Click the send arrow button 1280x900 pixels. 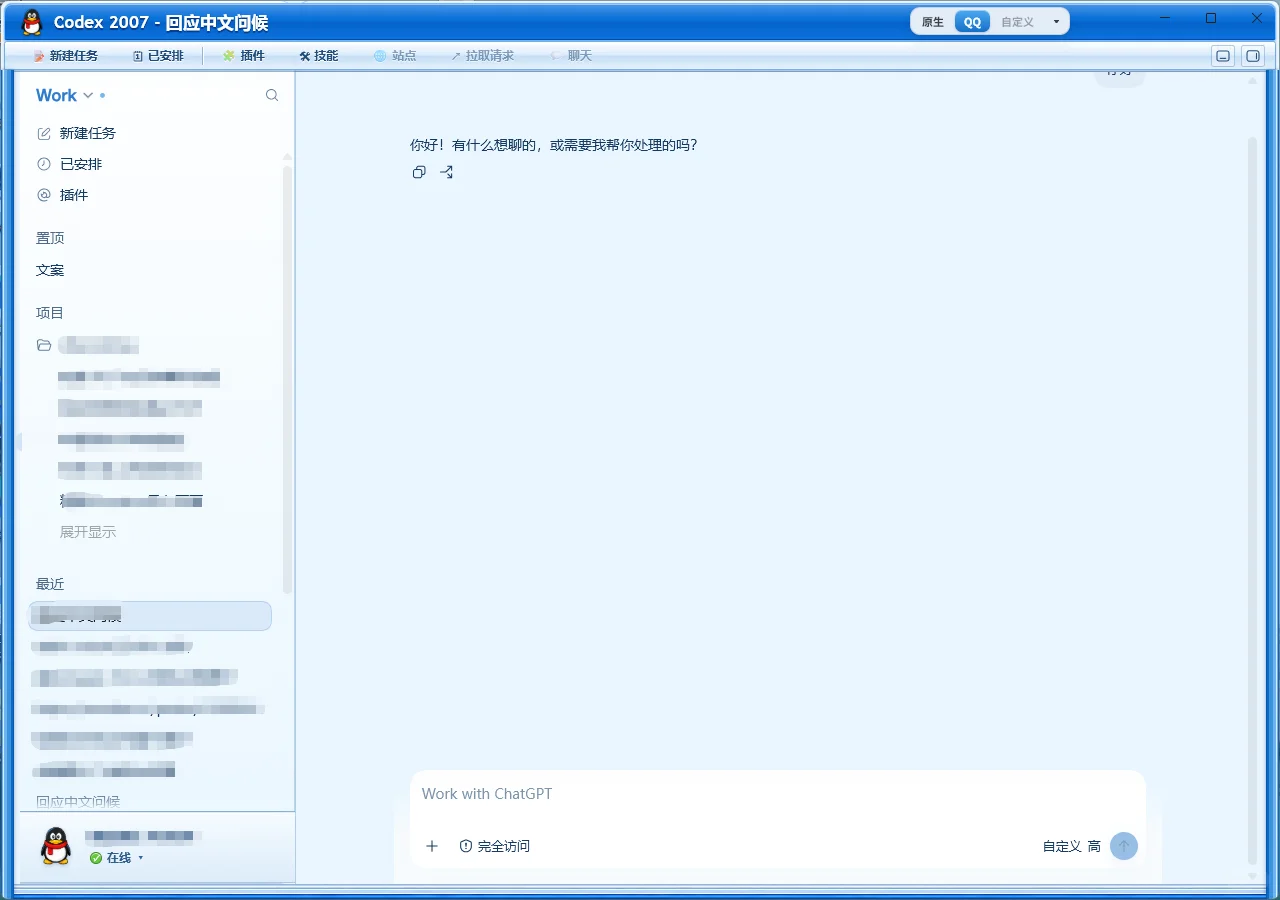1124,846
